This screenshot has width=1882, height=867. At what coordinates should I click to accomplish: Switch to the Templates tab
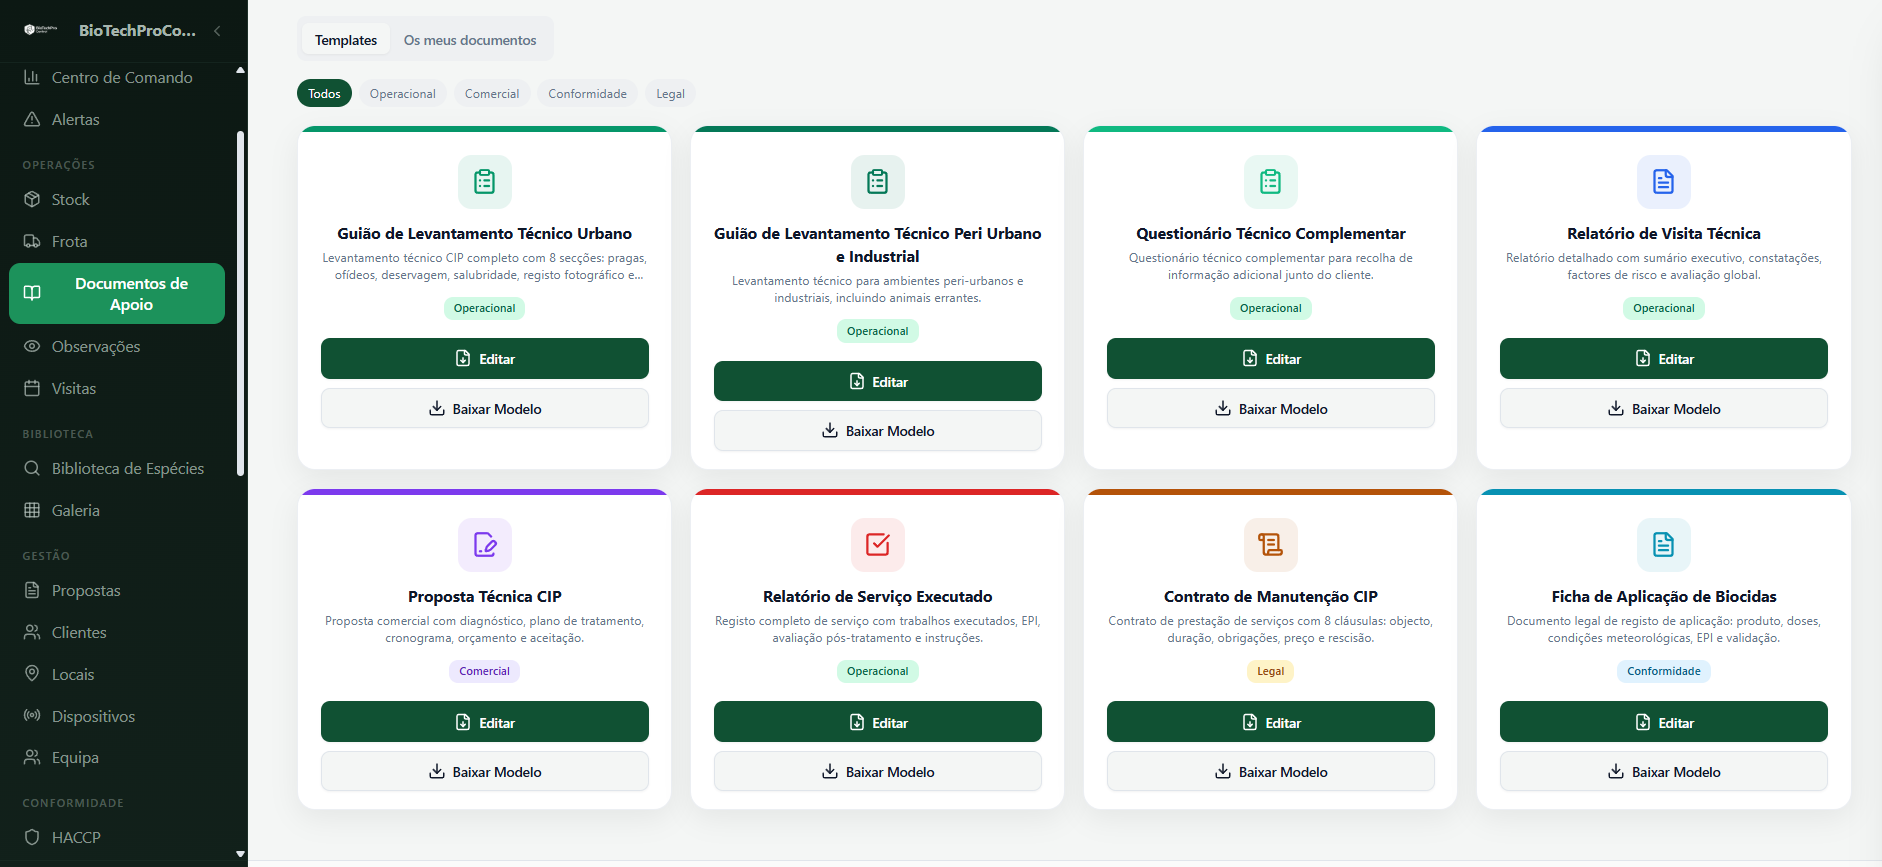coord(346,40)
